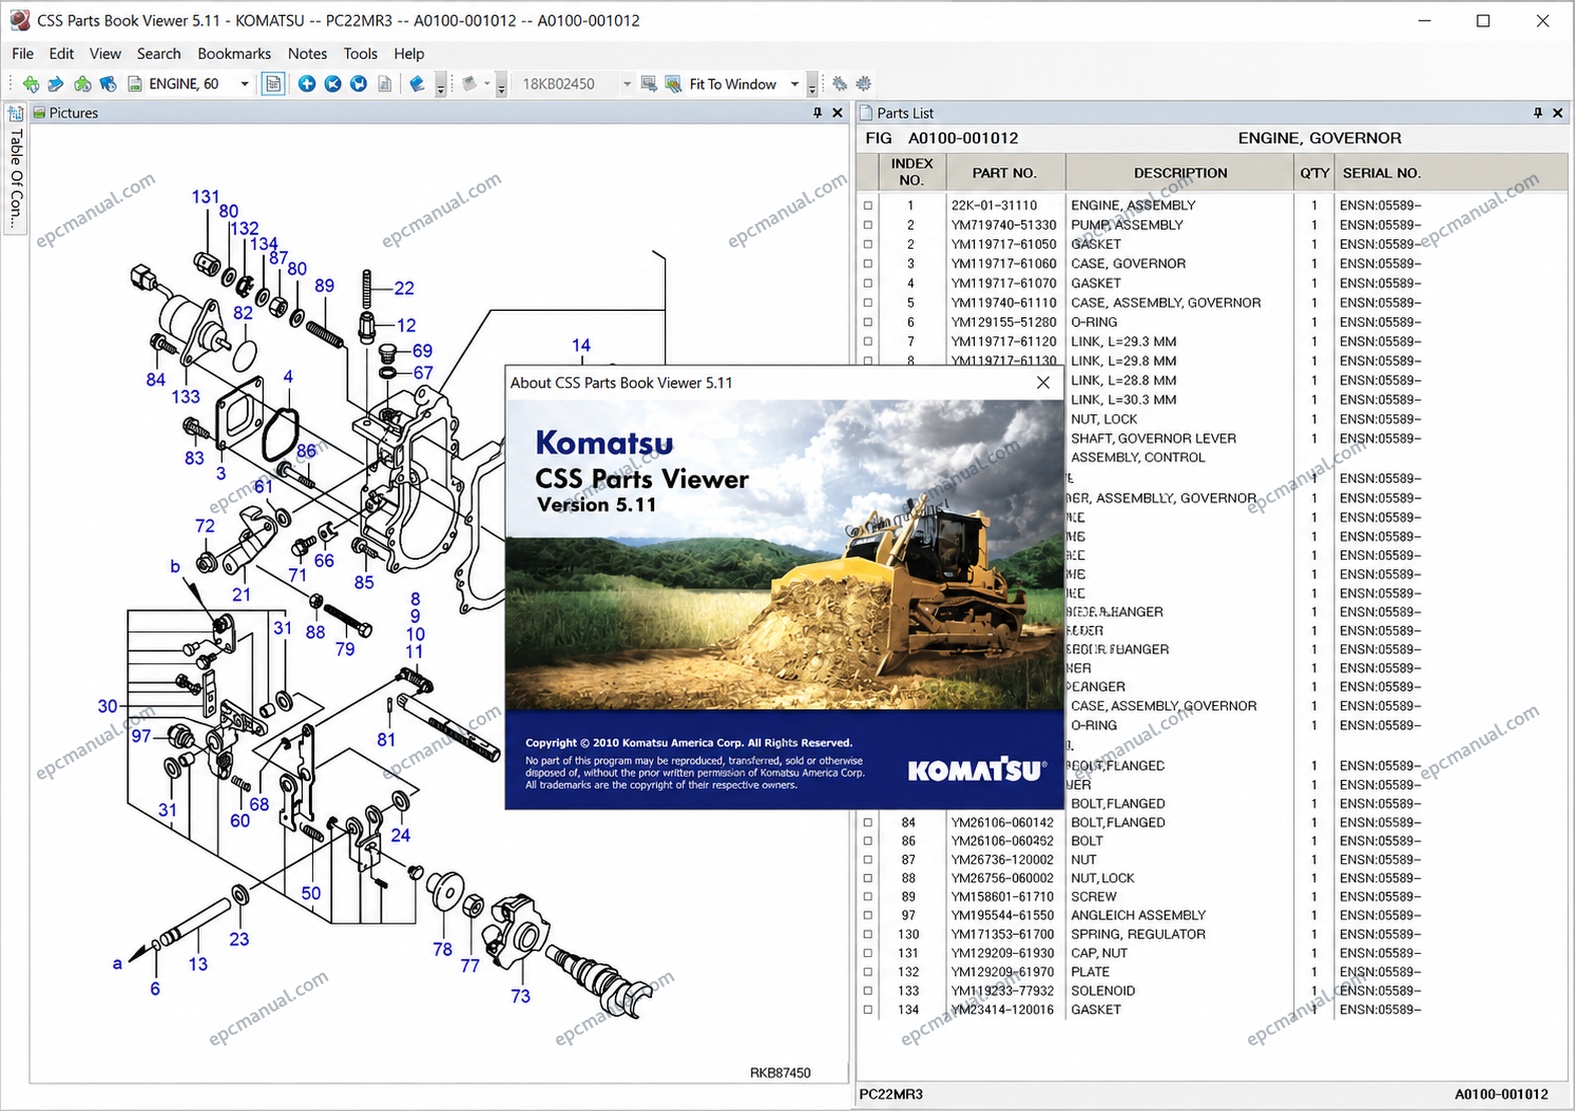
Task: Select part number YM23414-120016
Action: (x=1002, y=1010)
